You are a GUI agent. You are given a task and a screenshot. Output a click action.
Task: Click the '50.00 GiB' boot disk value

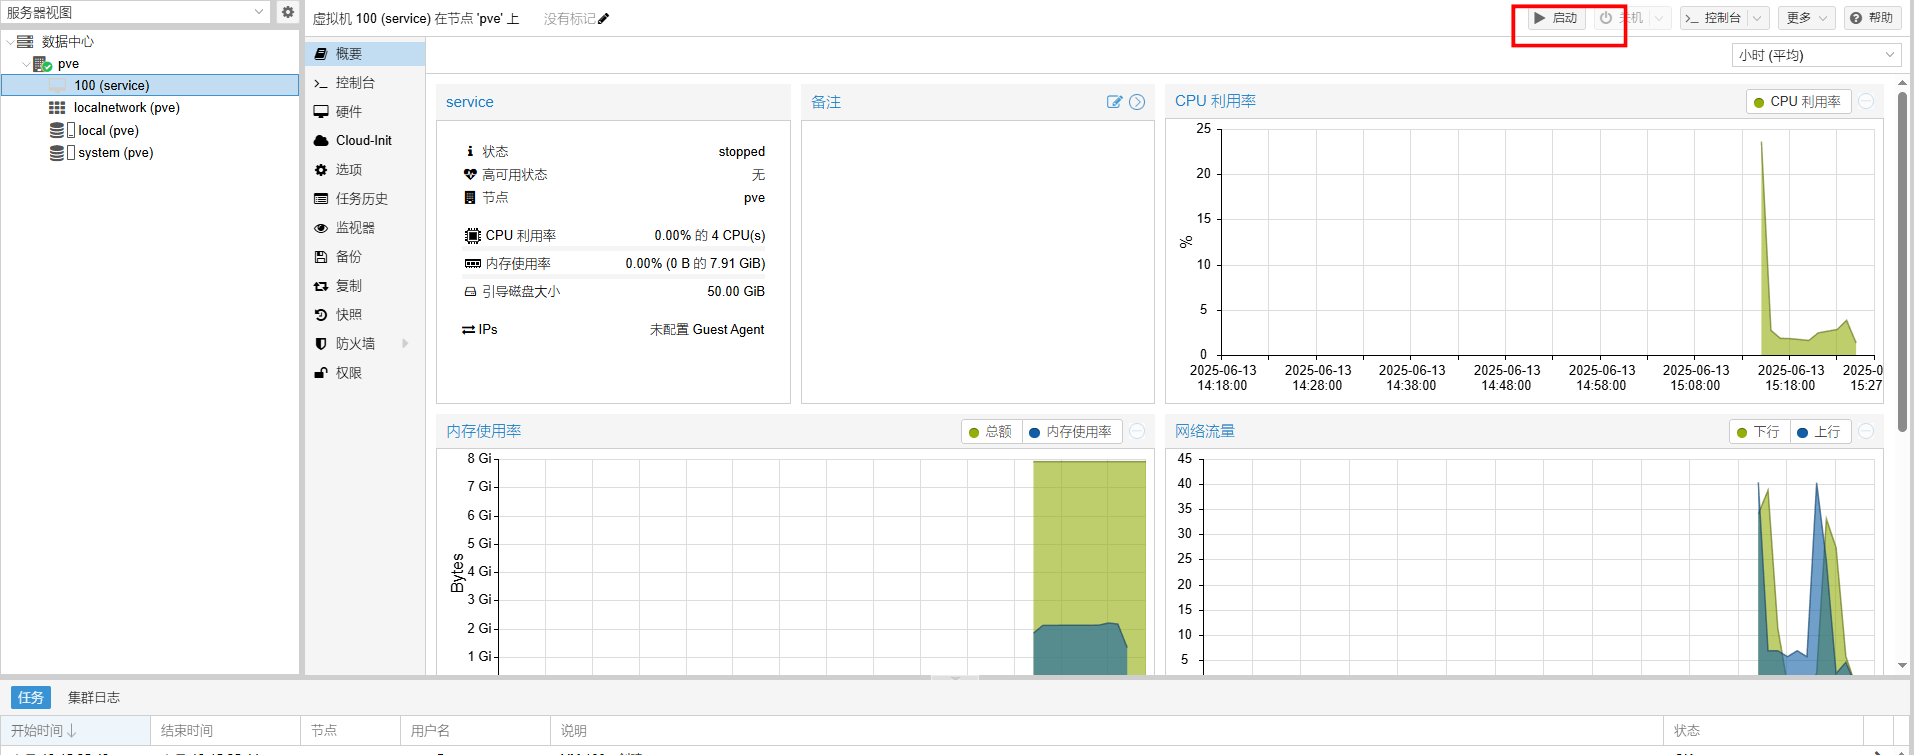click(x=736, y=292)
